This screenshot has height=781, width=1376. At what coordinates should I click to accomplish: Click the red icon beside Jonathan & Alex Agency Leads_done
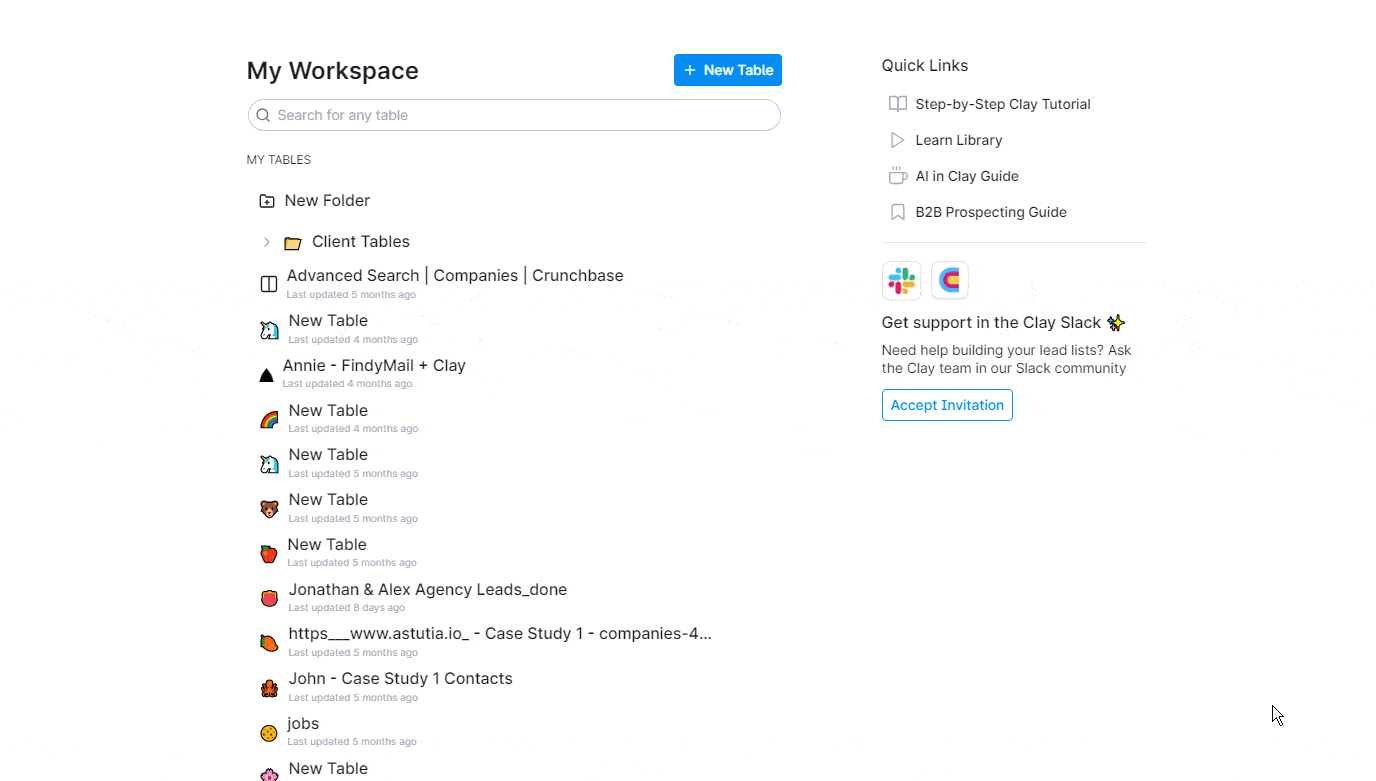click(269, 598)
